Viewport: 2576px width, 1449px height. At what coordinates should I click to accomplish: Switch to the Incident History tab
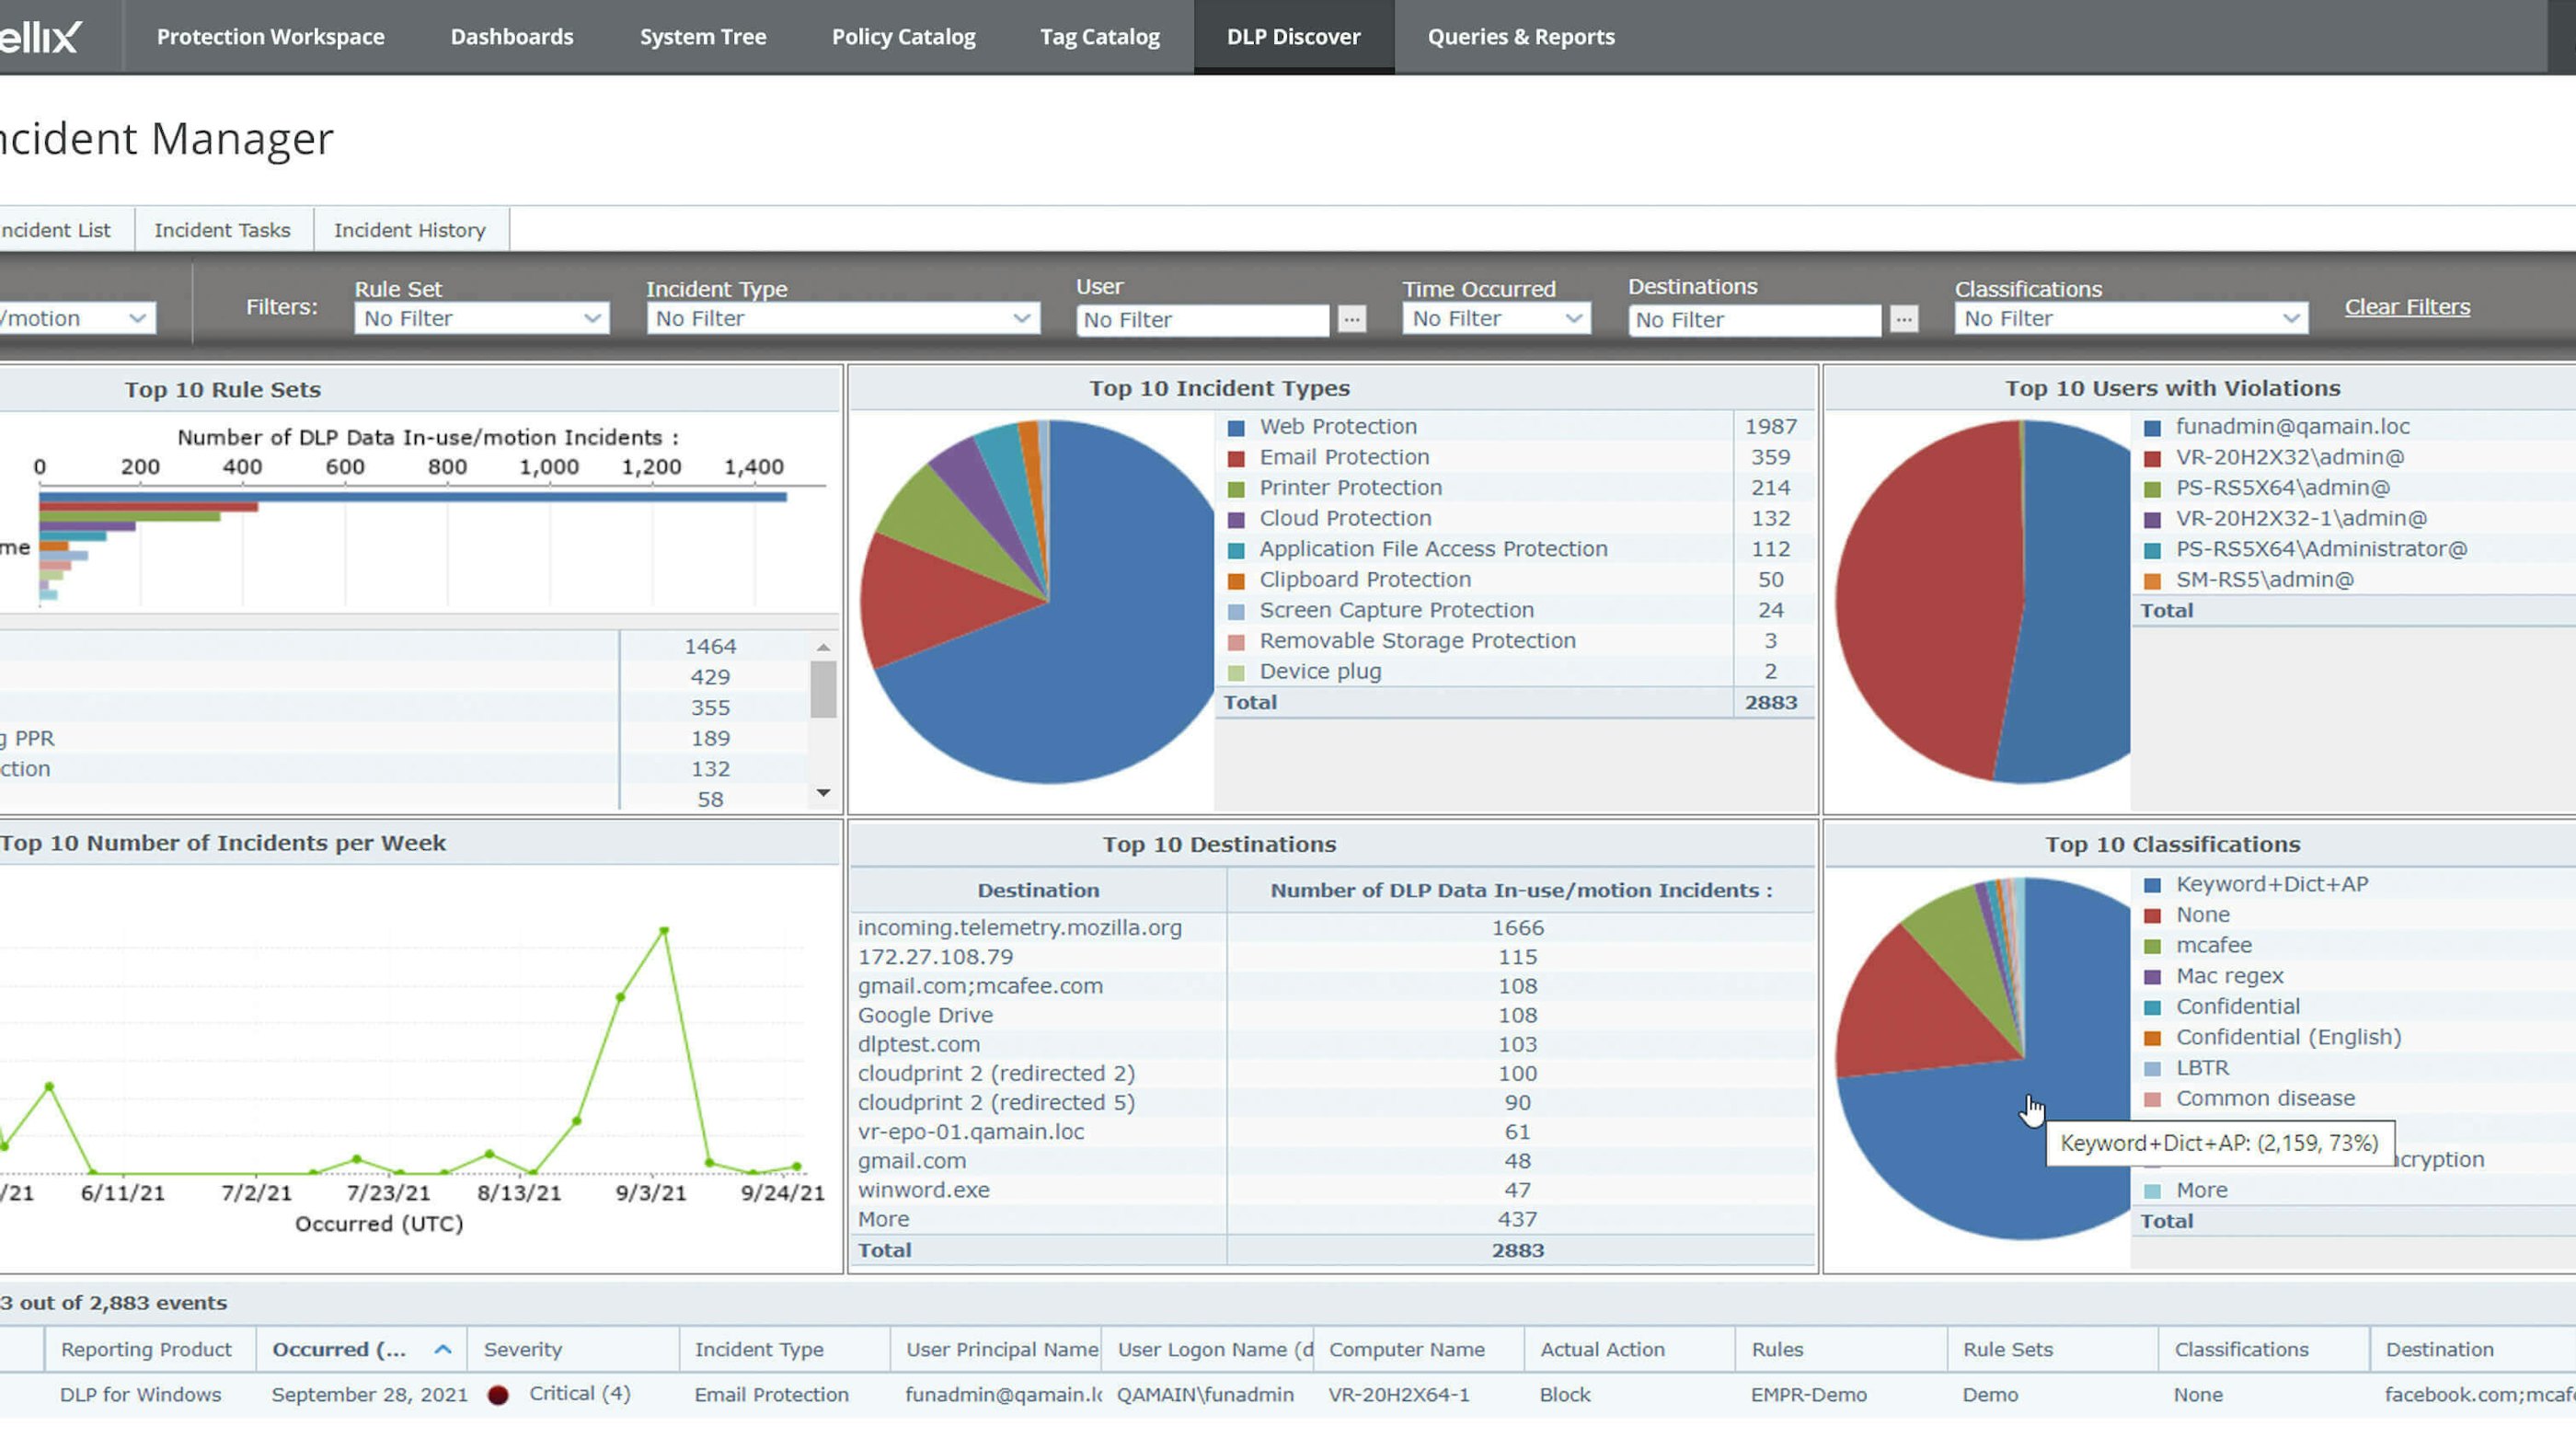click(x=409, y=230)
